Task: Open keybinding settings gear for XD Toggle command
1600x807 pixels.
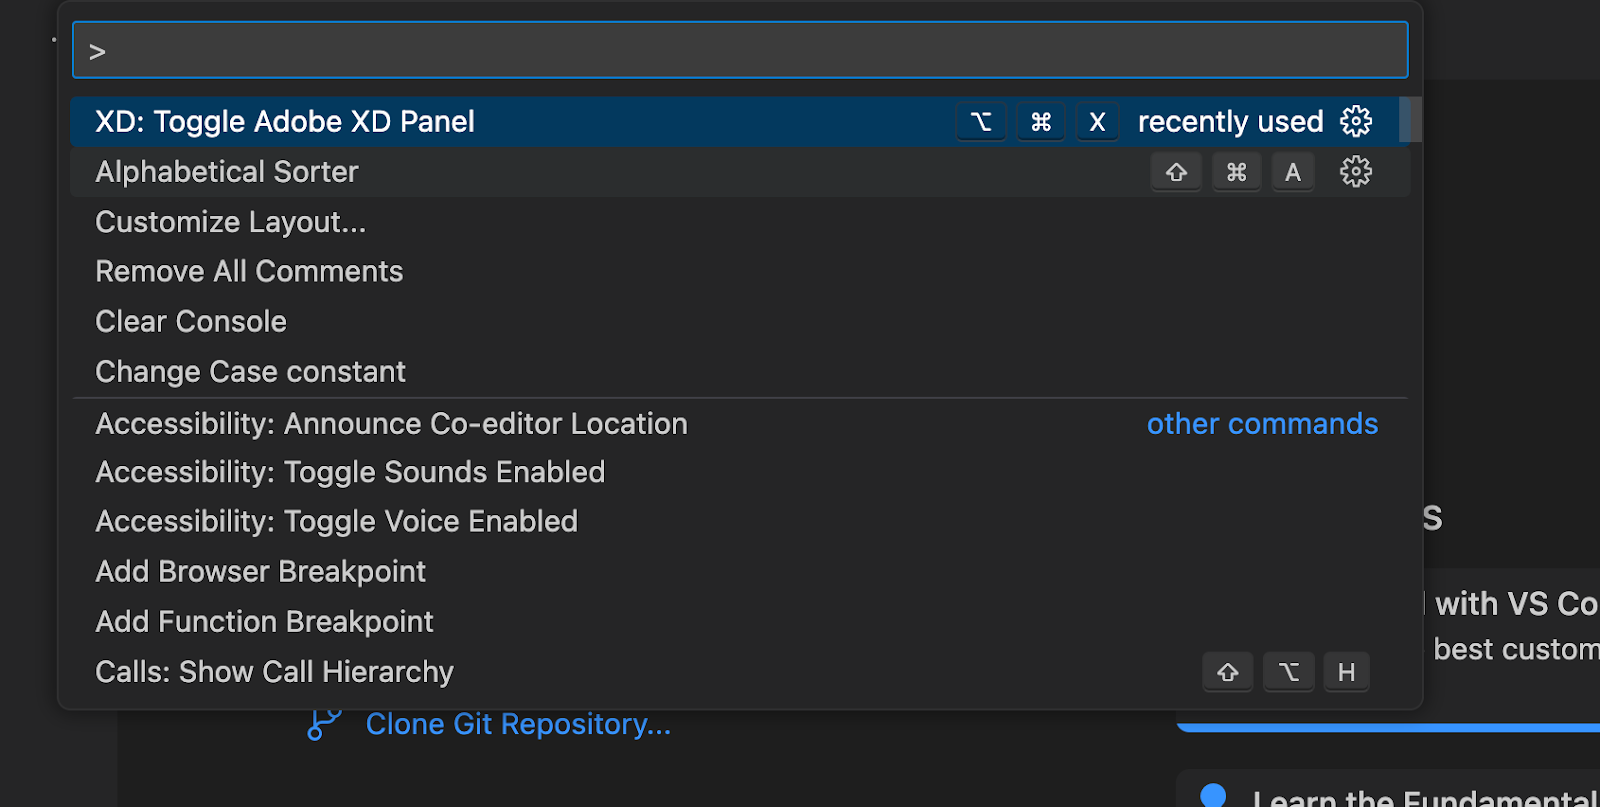Action: (1355, 121)
